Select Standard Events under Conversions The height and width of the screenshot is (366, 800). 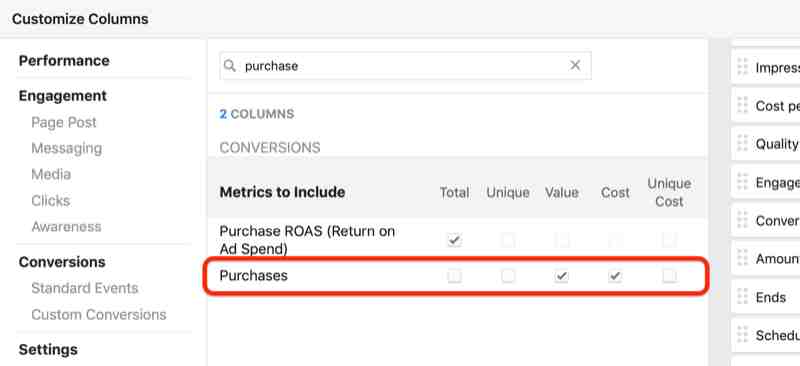tap(85, 288)
